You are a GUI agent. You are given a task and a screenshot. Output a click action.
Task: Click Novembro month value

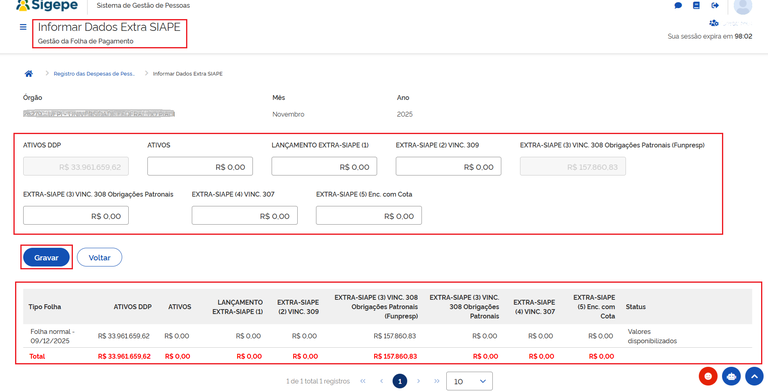coord(288,114)
